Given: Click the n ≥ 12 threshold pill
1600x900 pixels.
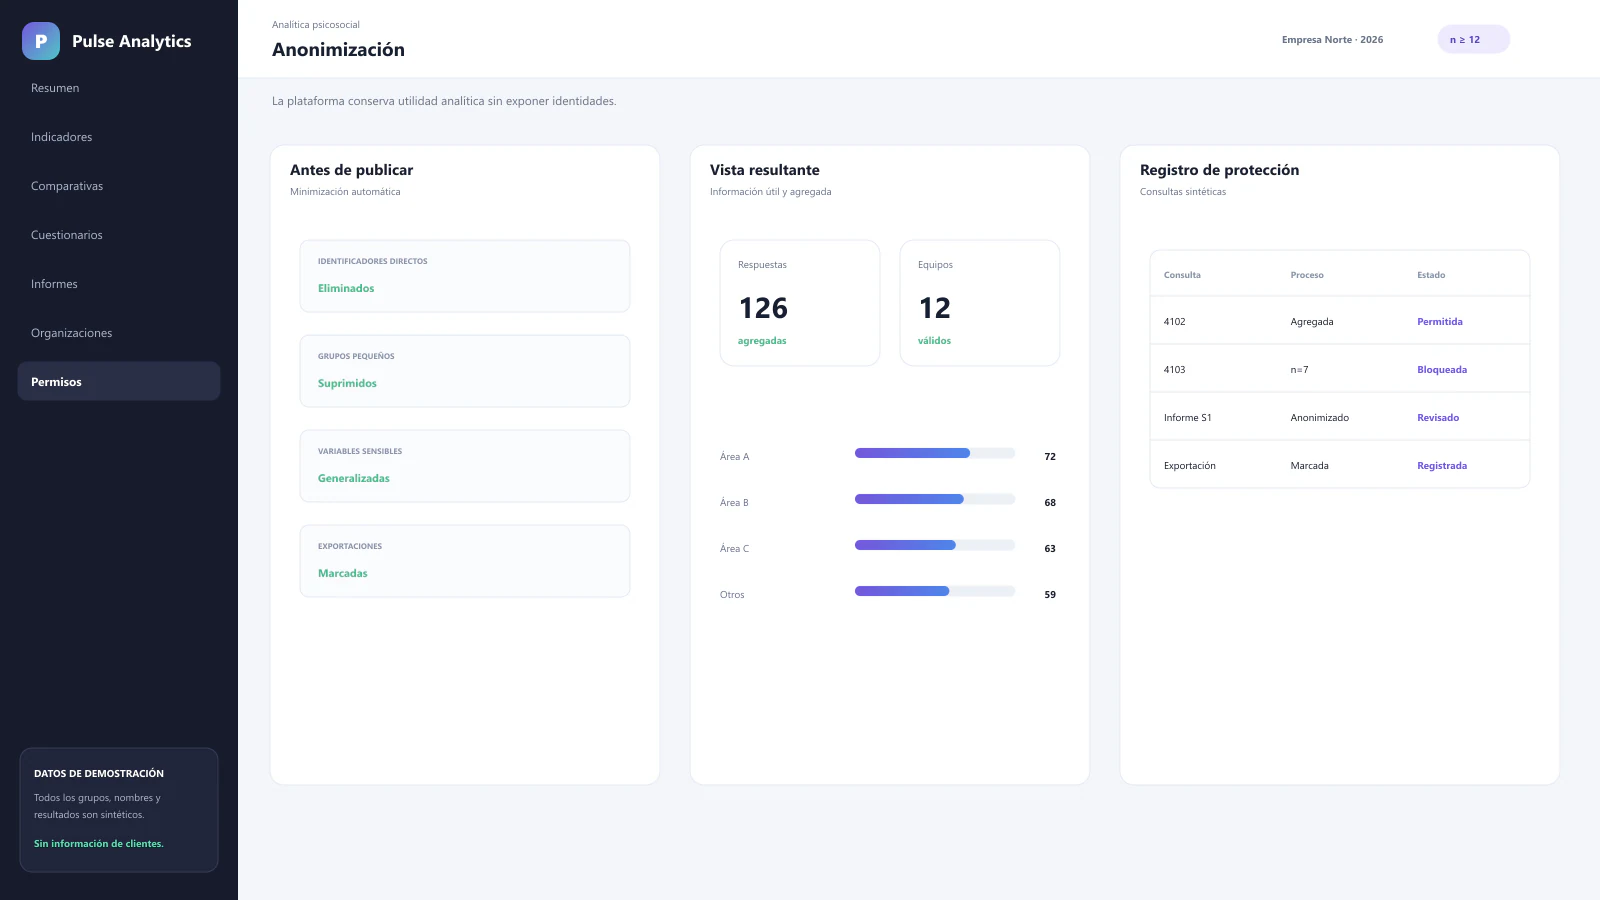Looking at the screenshot, I should coord(1473,40).
